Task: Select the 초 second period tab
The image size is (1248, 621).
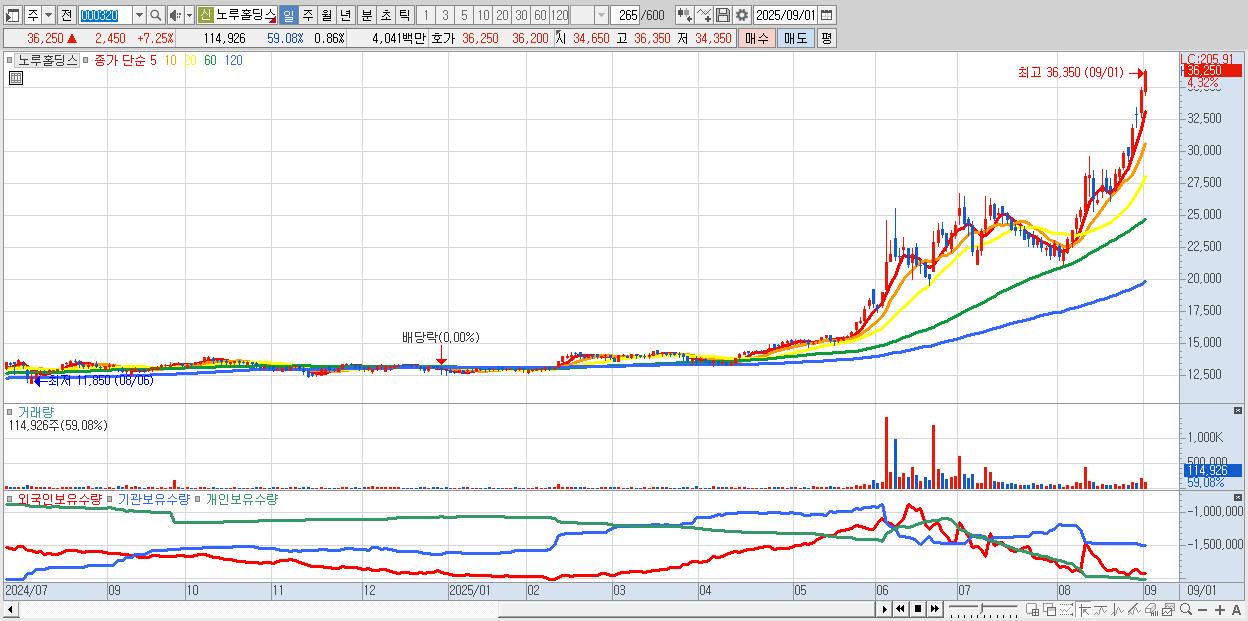Action: click(385, 15)
